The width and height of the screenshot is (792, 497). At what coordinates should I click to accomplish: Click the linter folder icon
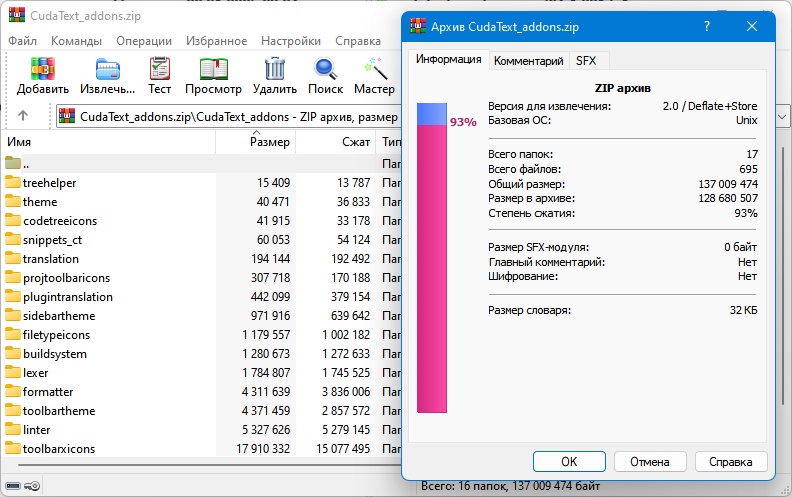(x=13, y=429)
